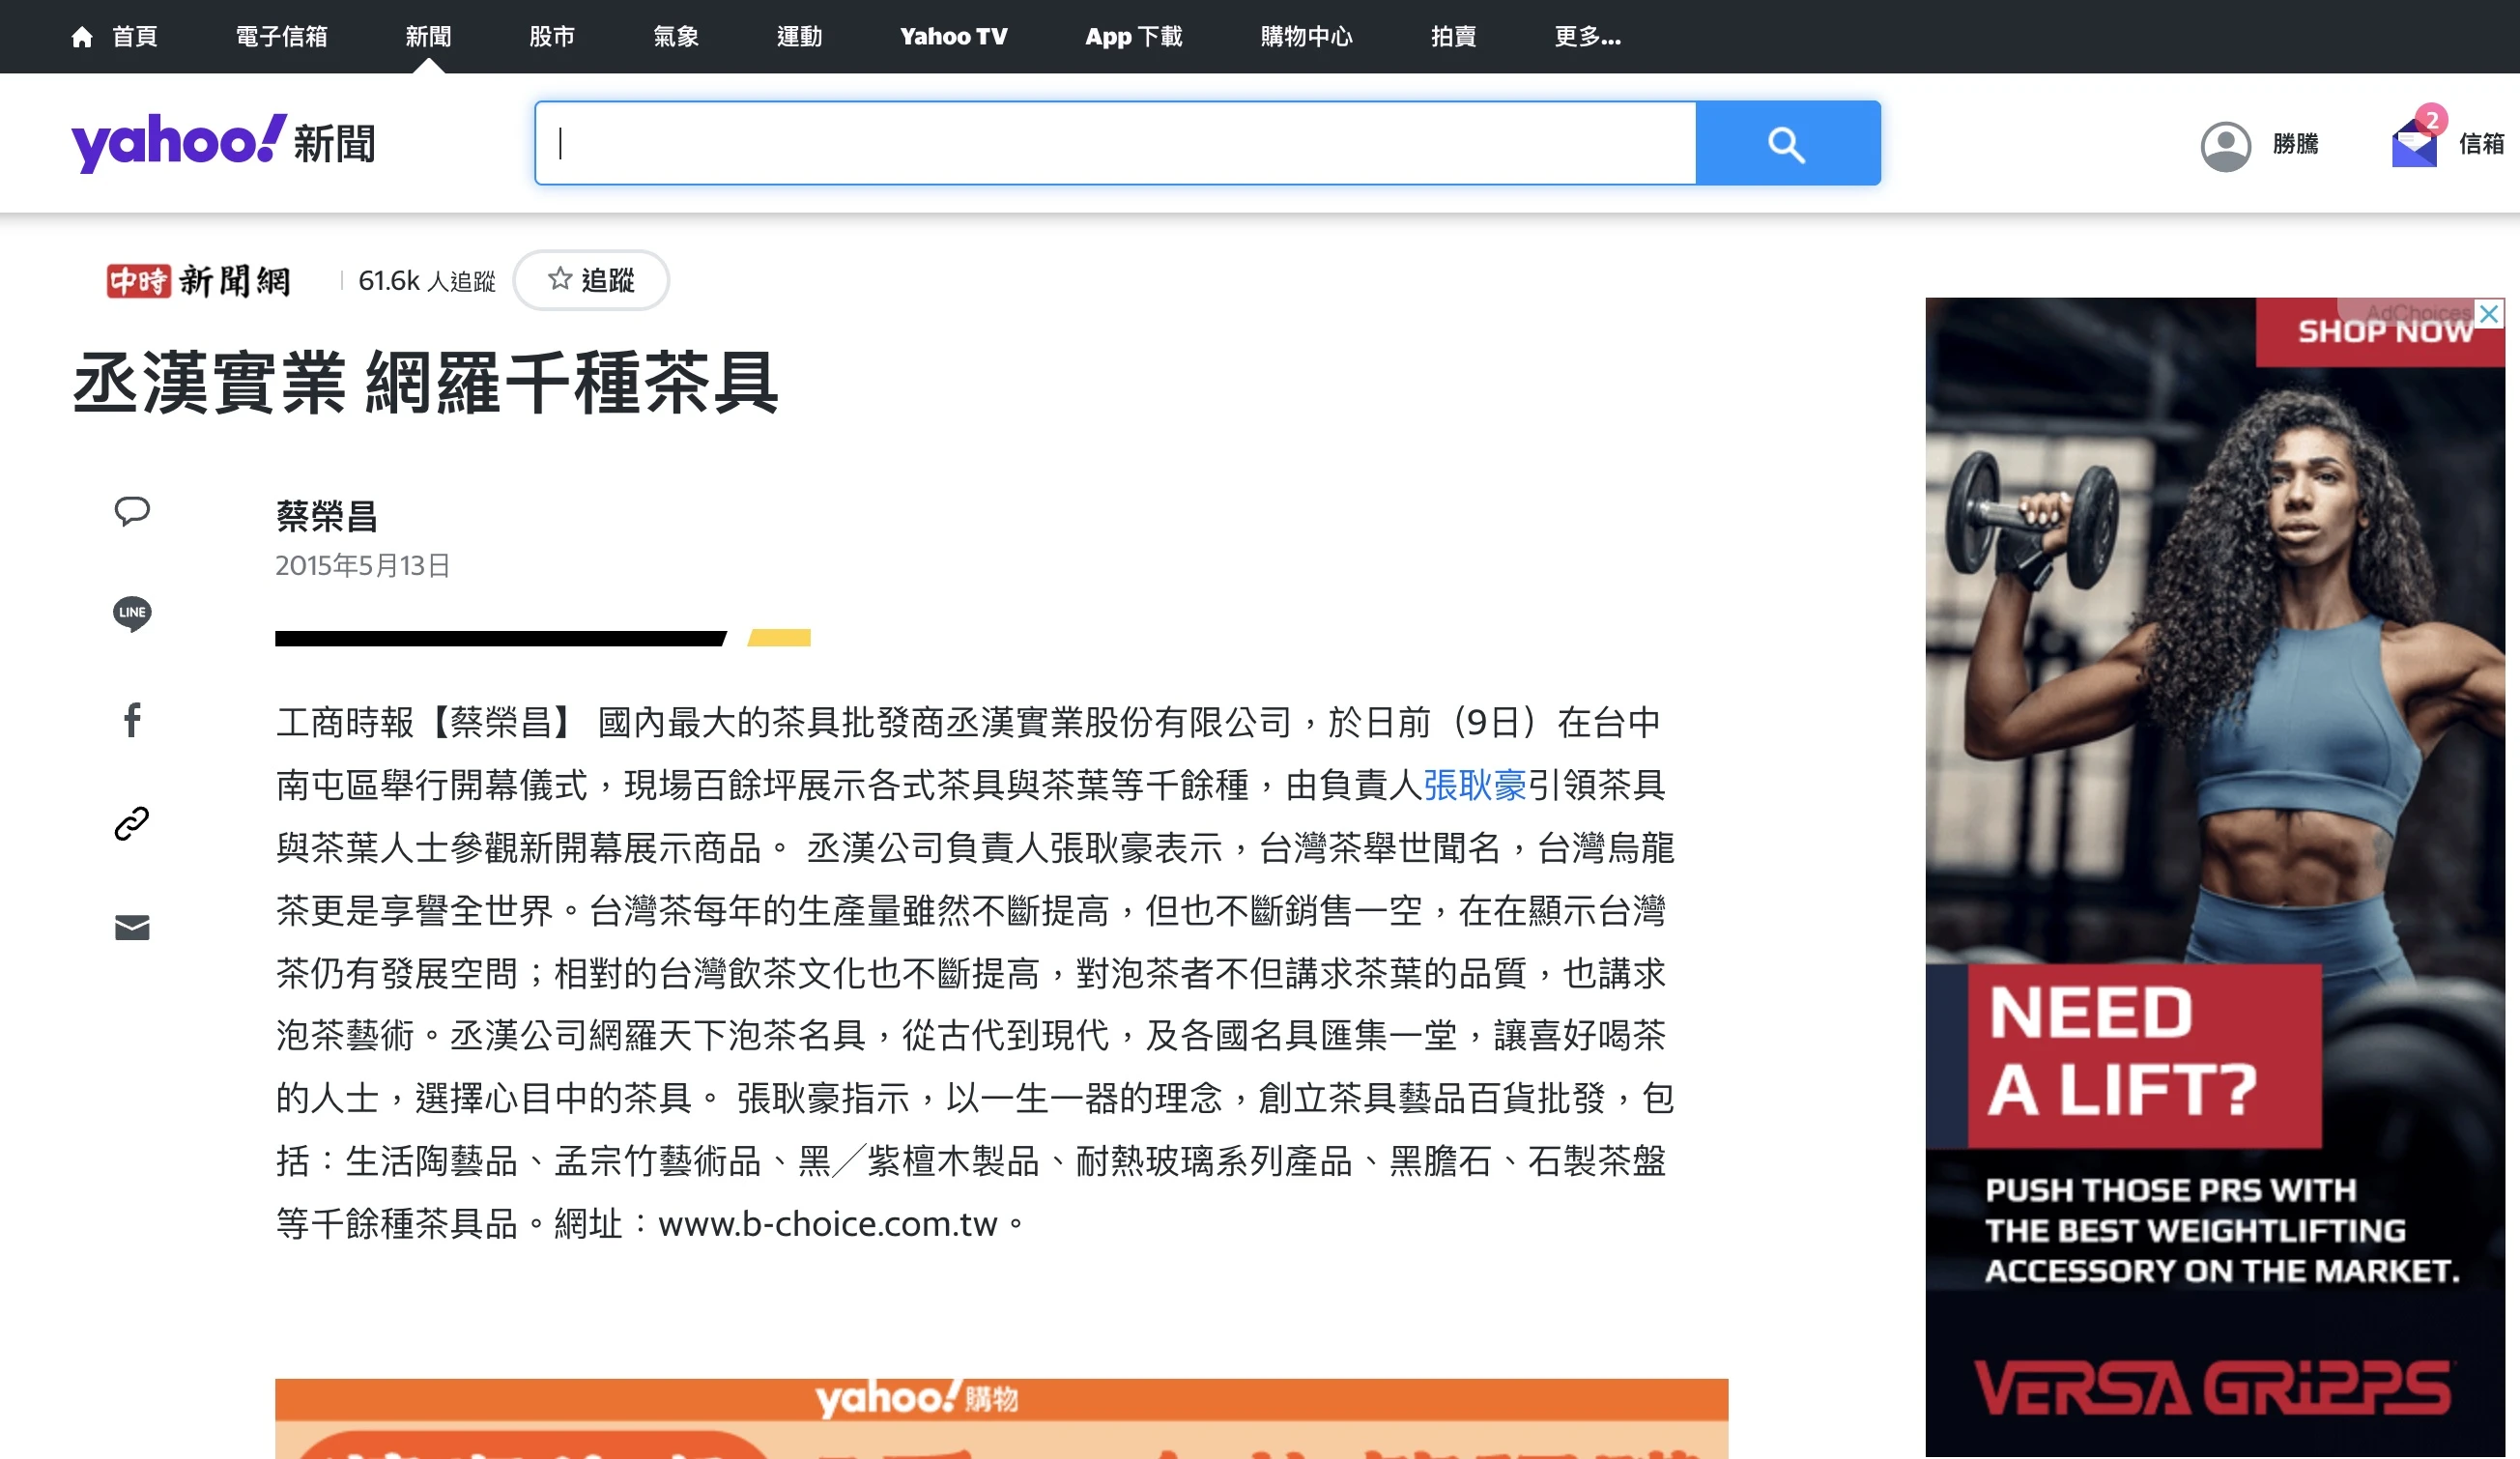
Task: Share article via LINE icon
Action: 132,613
